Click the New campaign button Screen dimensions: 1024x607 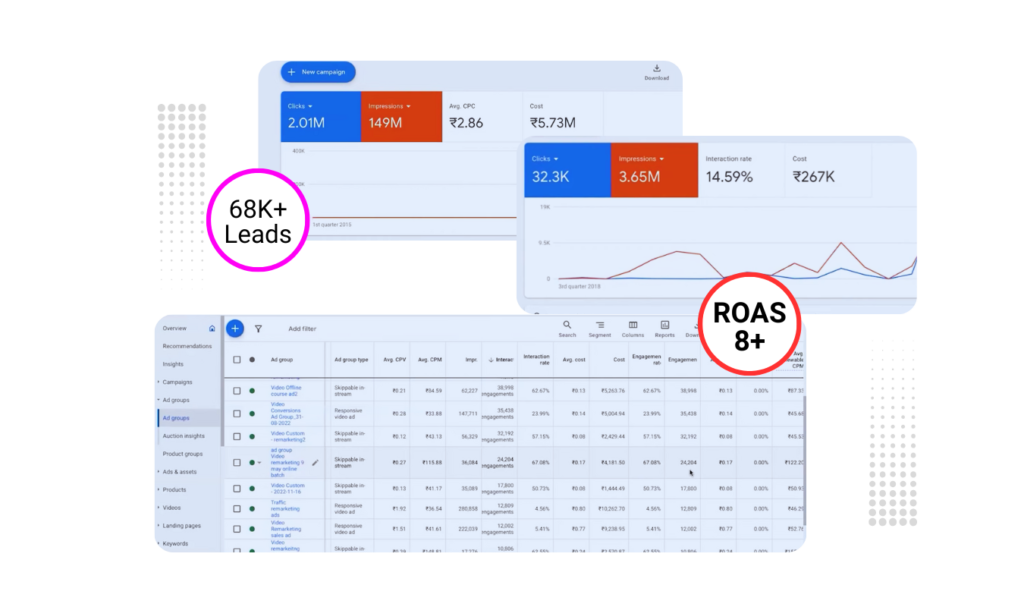318,72
